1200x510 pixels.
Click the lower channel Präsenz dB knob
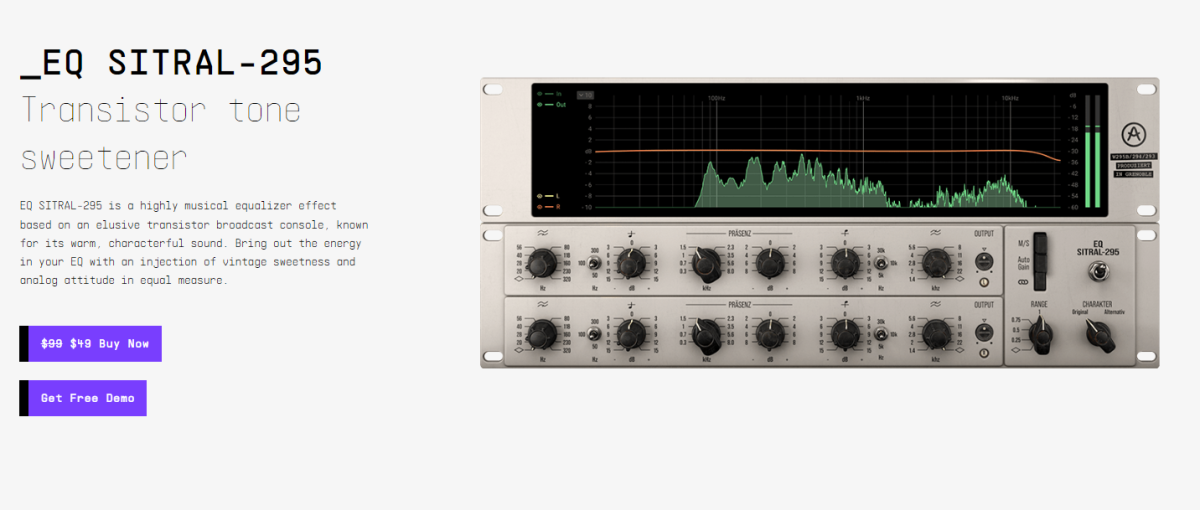click(770, 334)
